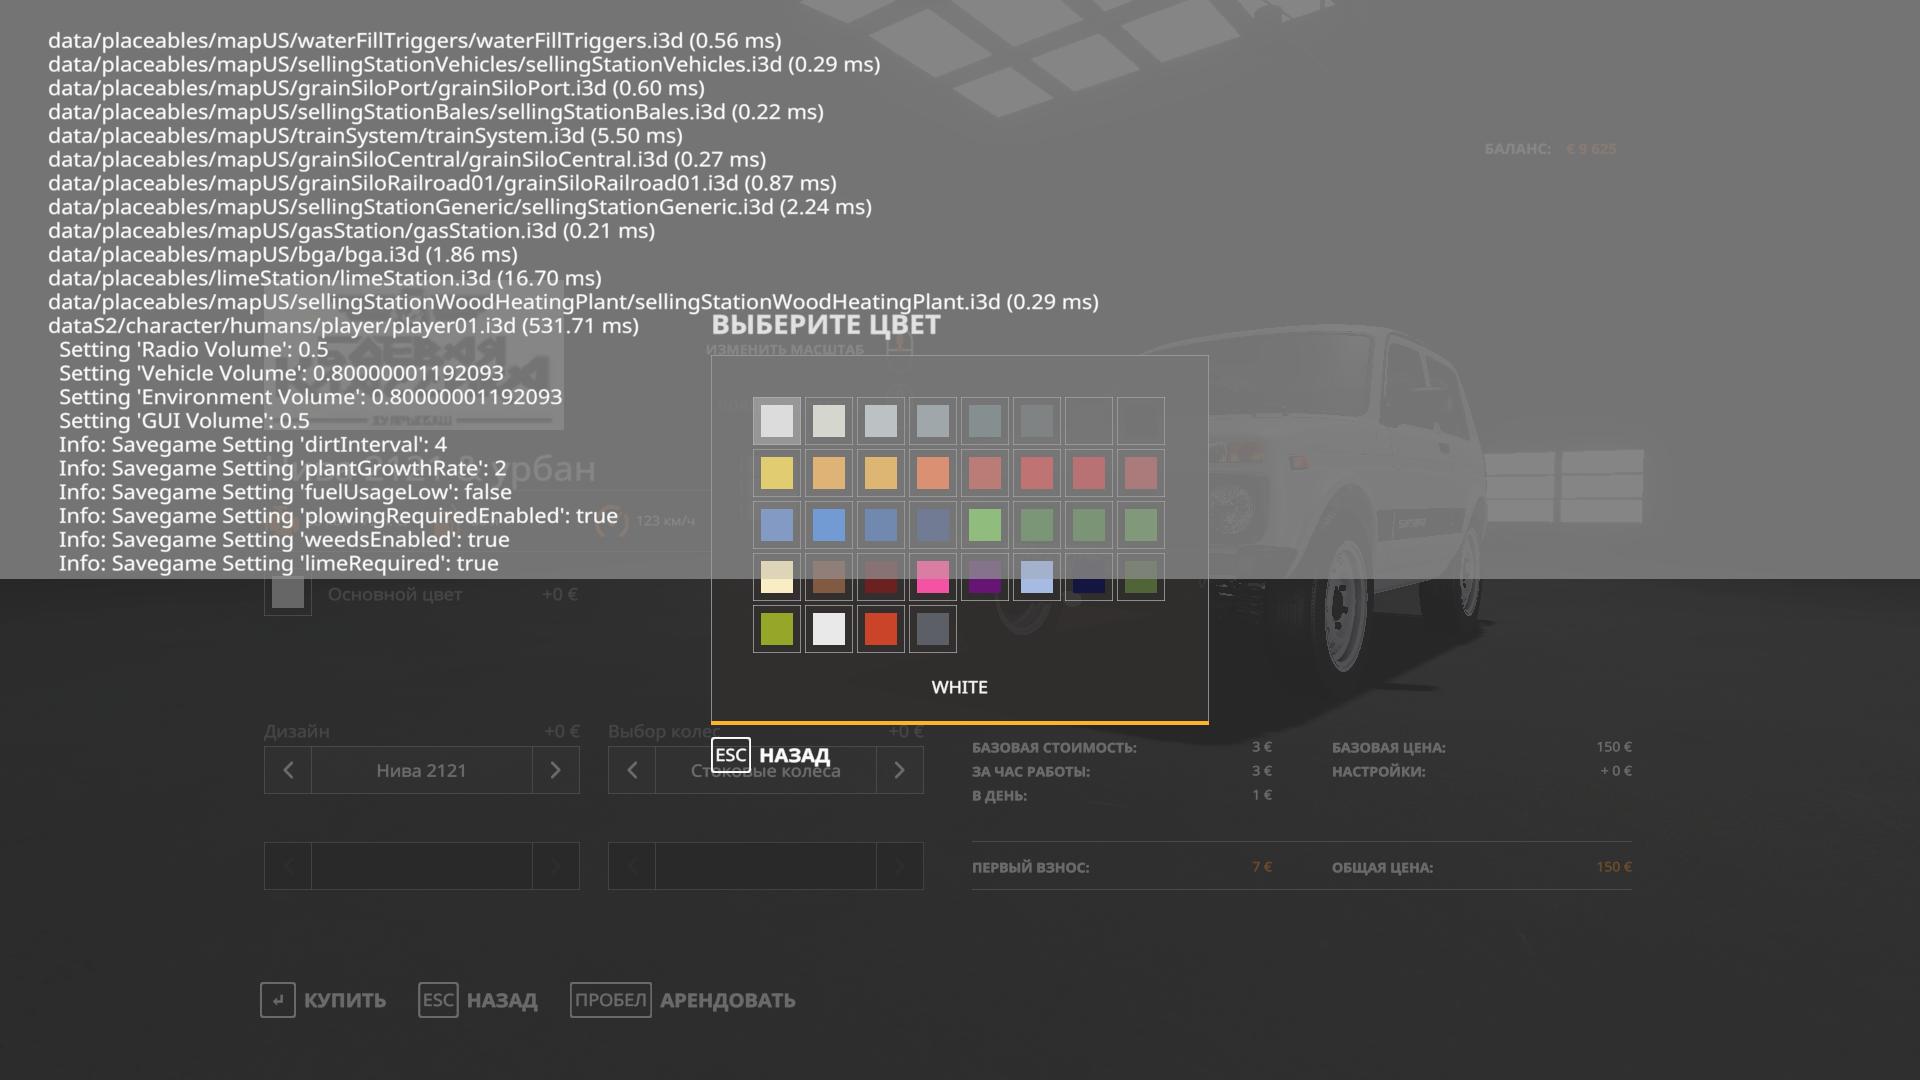Viewport: 1920px width, 1080px height.
Task: Switch to the next design after Нива 2121
Action: click(x=556, y=770)
